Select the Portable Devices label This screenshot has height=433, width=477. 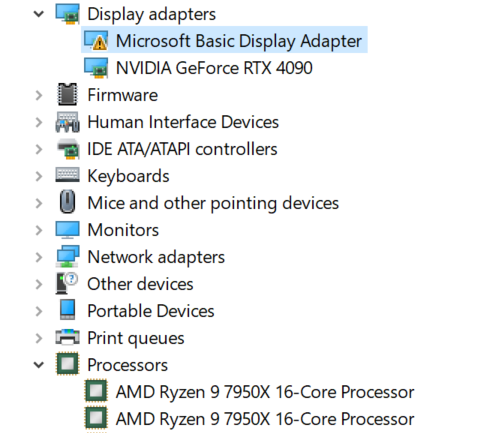[x=151, y=311]
